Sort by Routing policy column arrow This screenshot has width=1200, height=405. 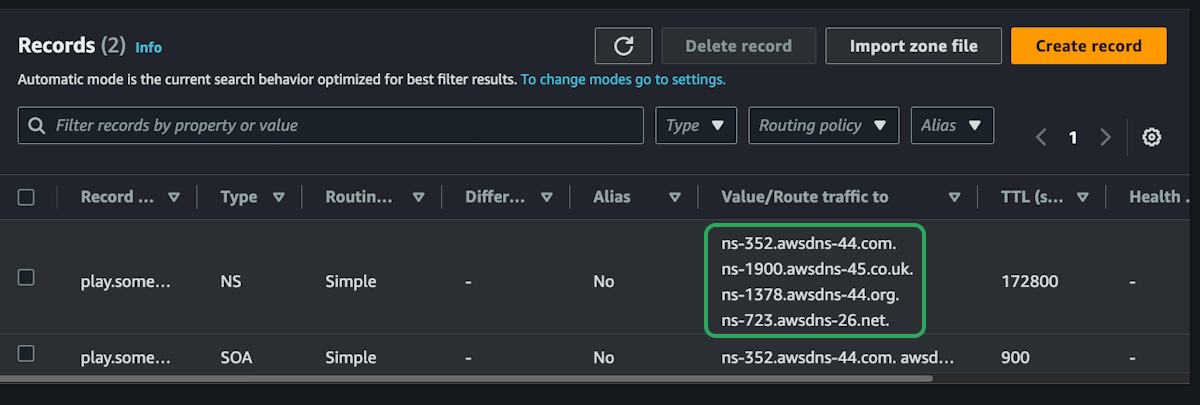pos(418,197)
